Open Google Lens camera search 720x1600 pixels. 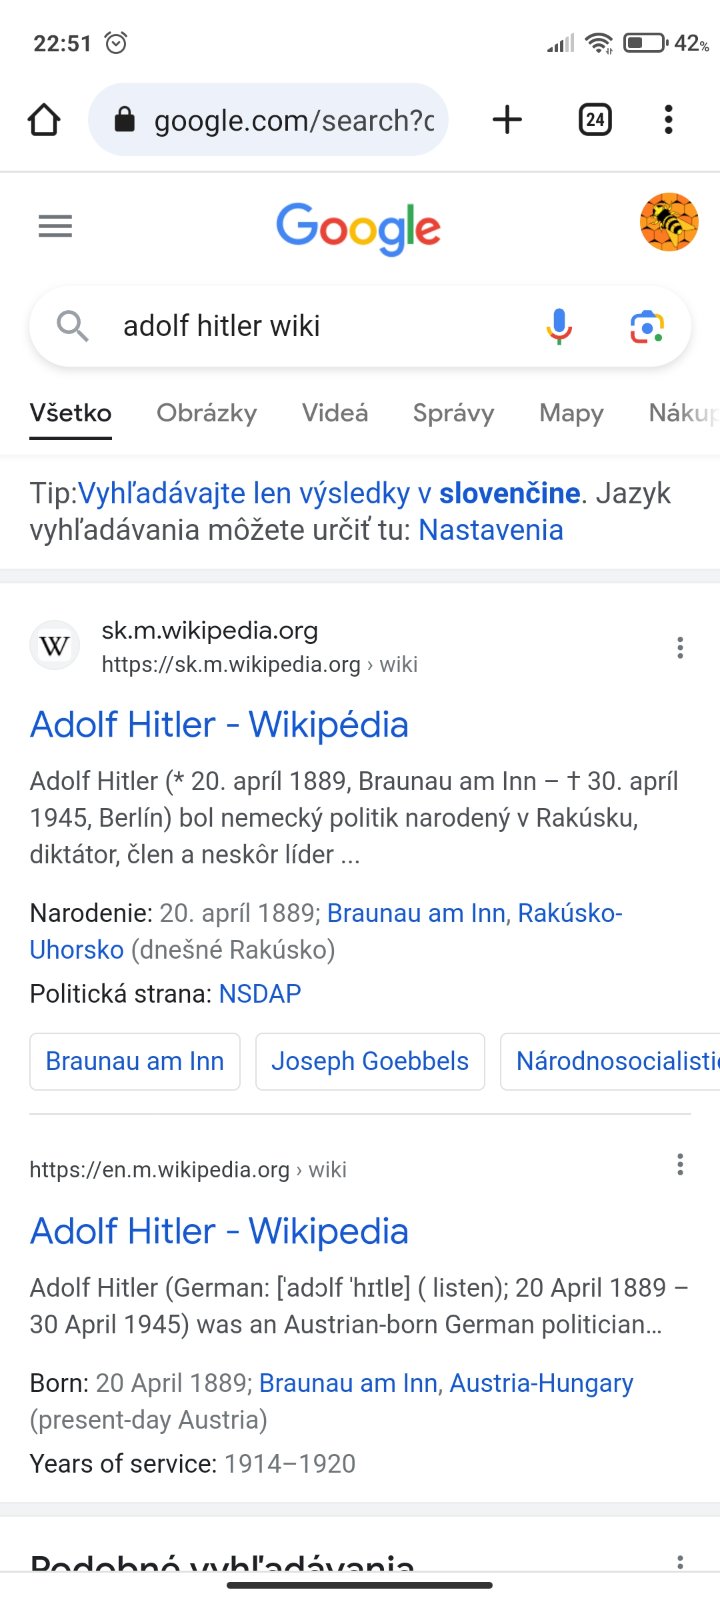pyautogui.click(x=646, y=326)
